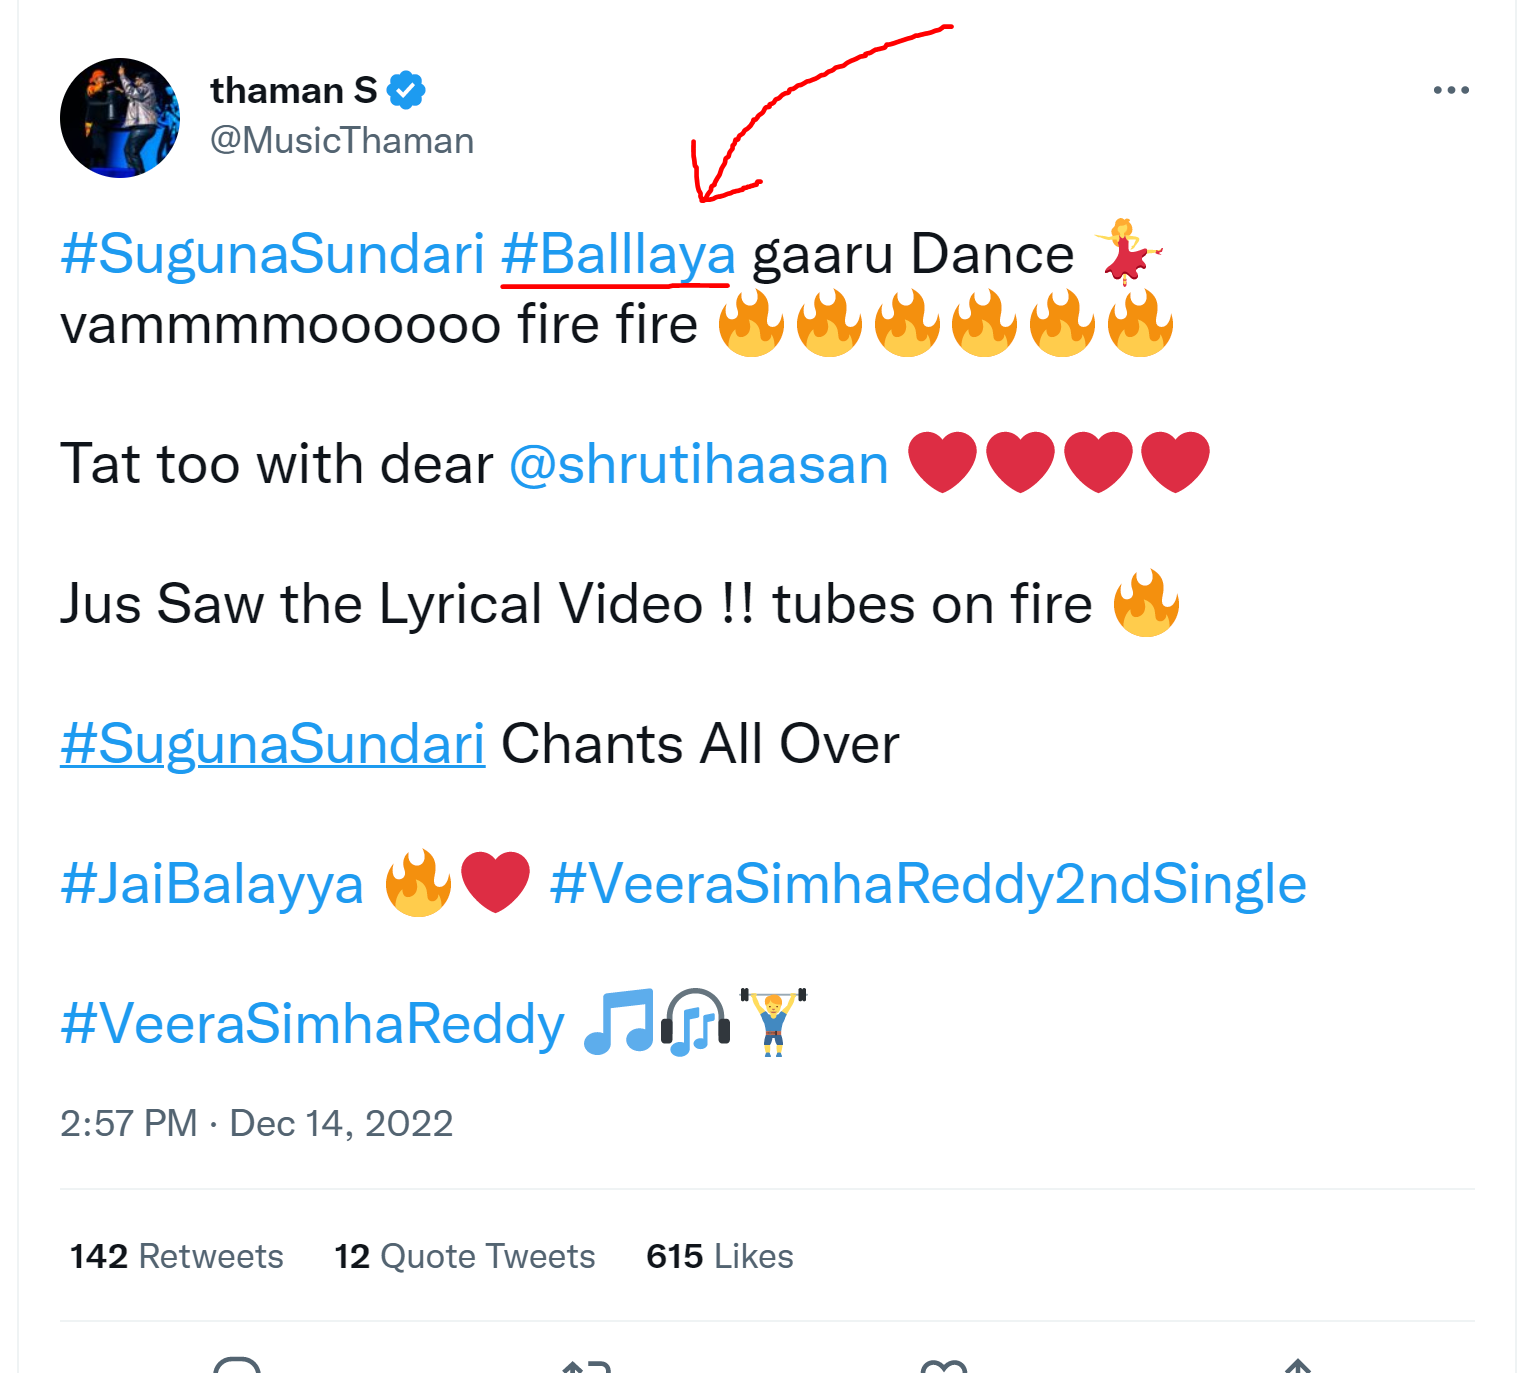
Task: Open the three-dot more options menu
Action: [x=1451, y=90]
